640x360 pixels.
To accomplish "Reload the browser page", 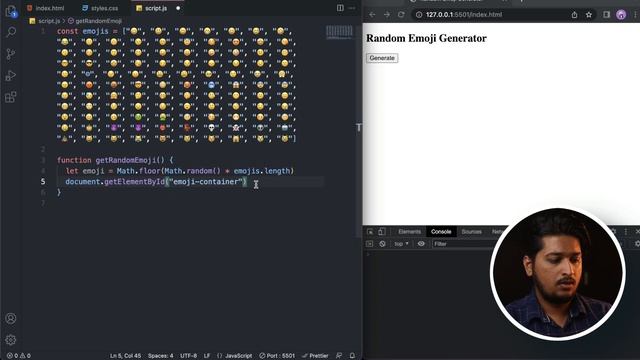I will click(401, 15).
